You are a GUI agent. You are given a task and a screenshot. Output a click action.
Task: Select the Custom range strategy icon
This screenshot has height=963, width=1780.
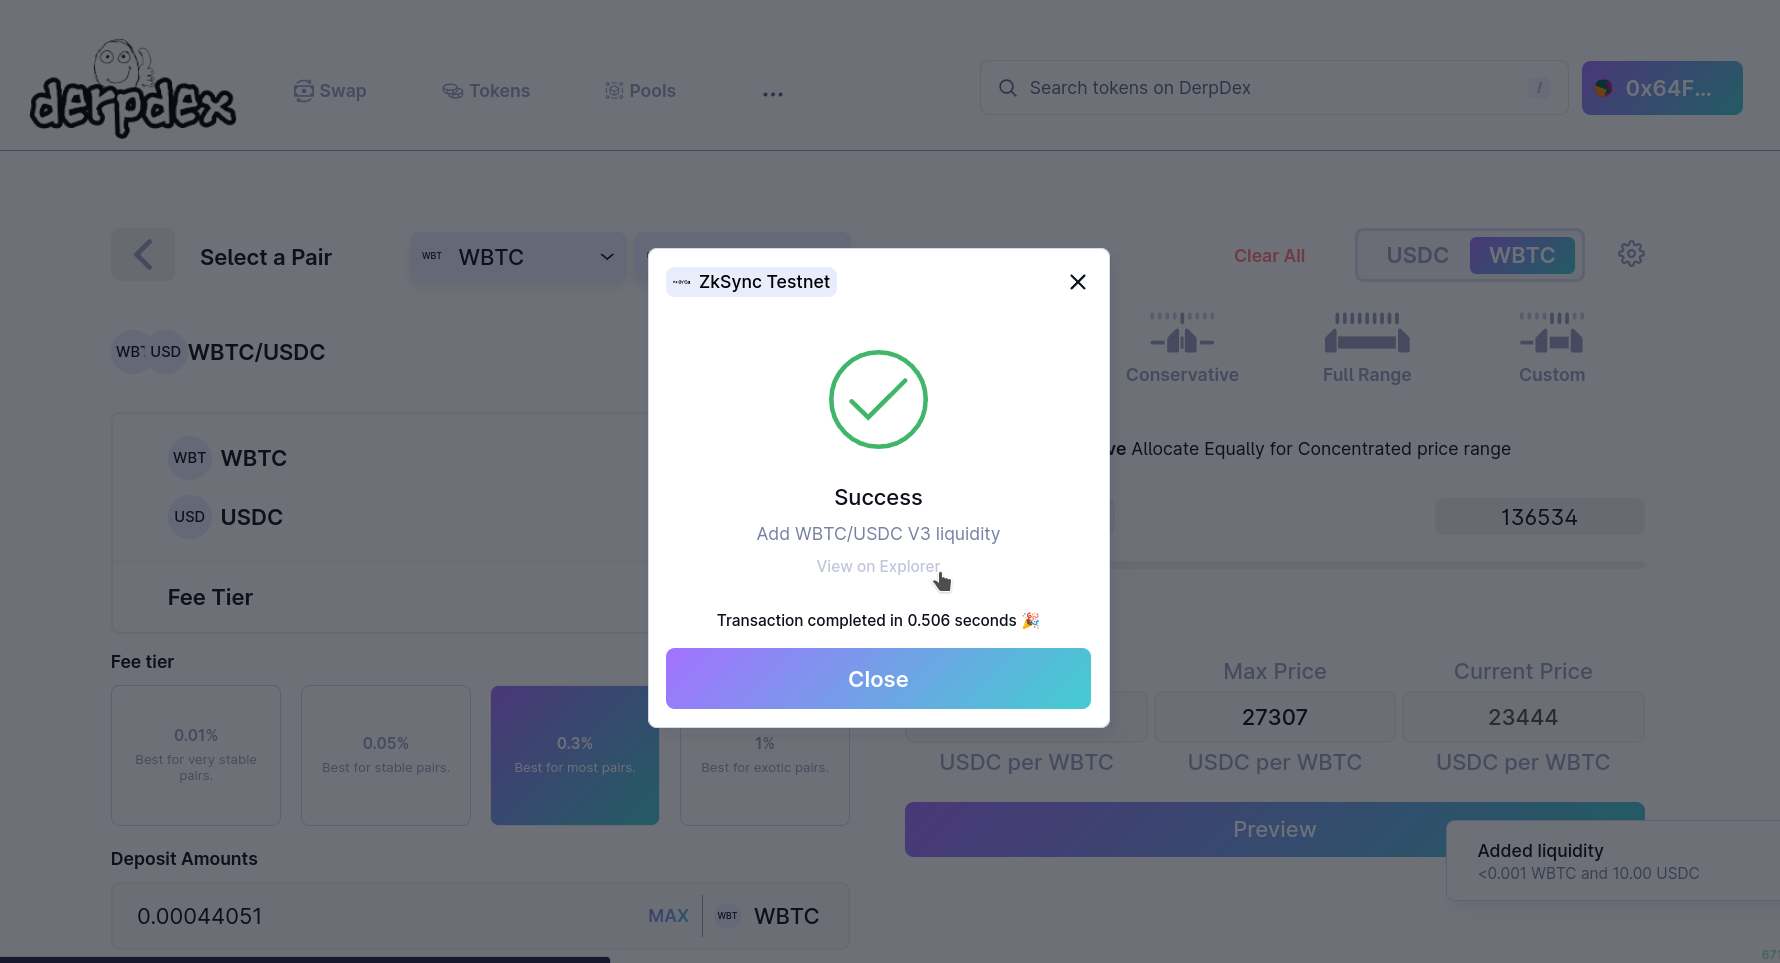pos(1551,334)
